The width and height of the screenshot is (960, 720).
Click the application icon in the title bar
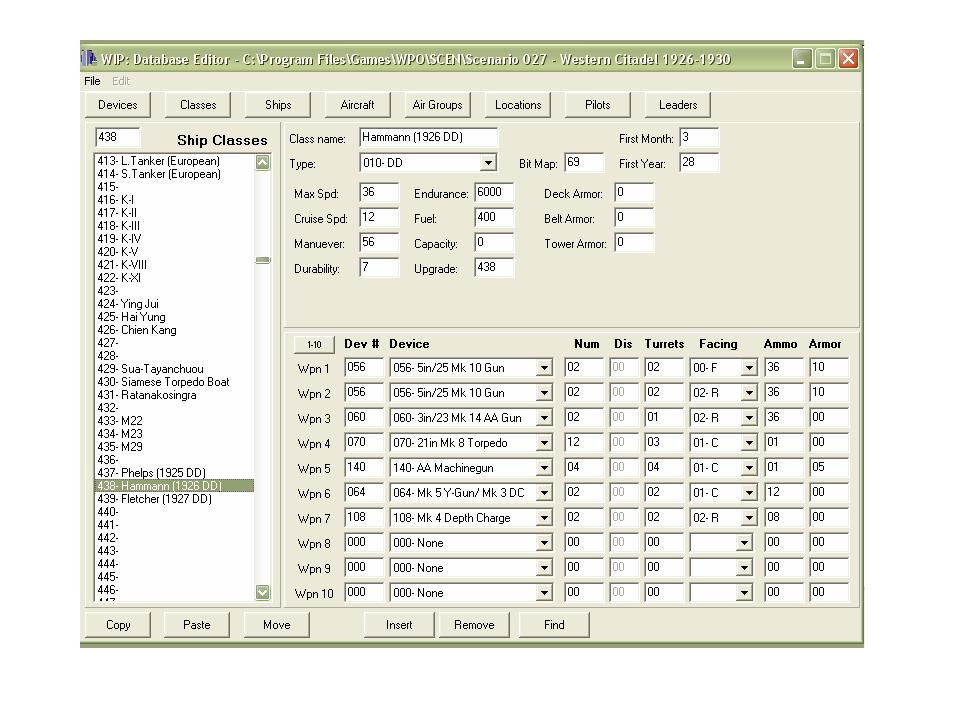click(89, 59)
